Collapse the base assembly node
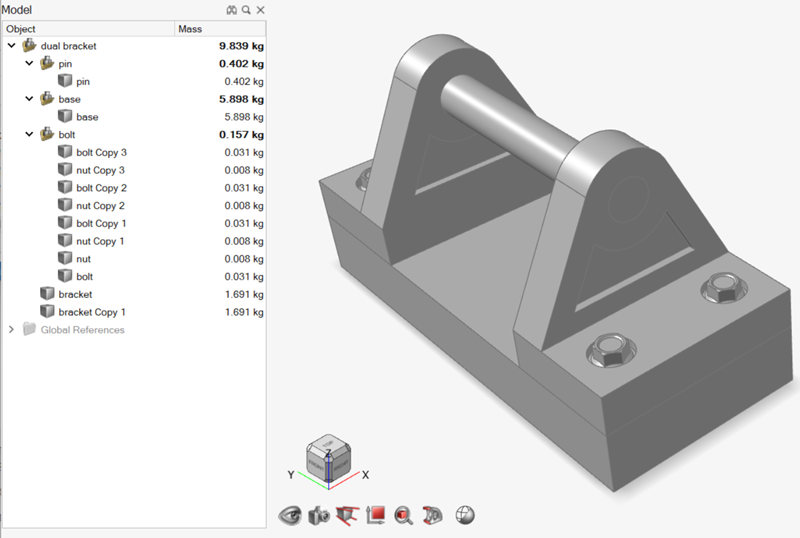 coord(30,99)
